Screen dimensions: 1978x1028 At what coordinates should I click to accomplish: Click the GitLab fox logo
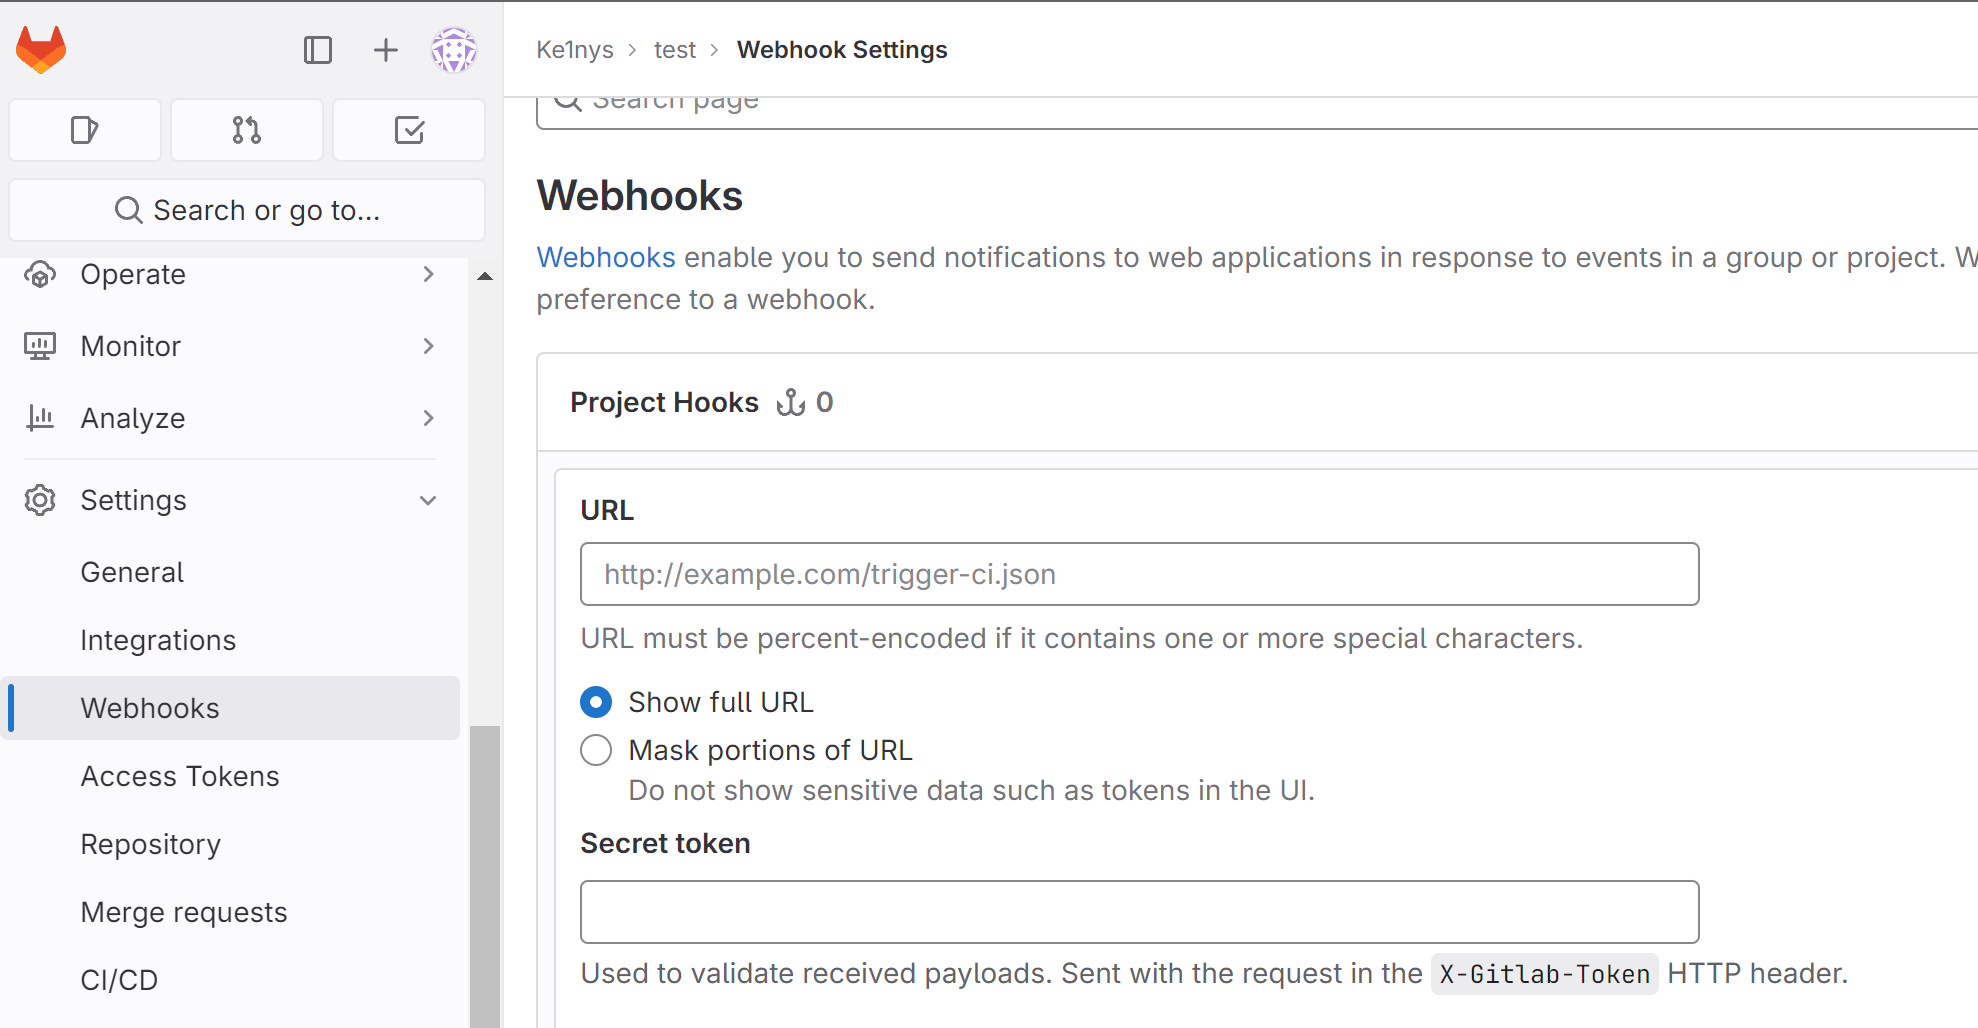41,50
